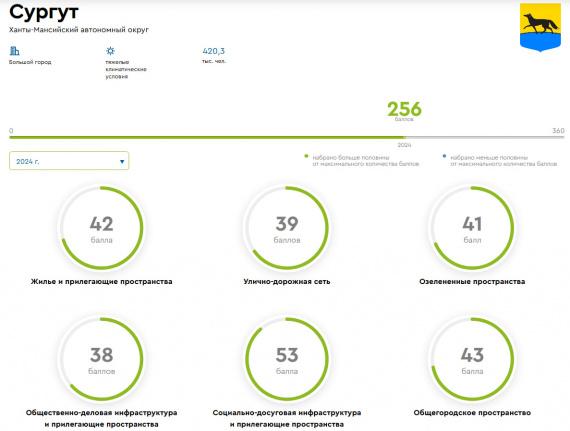Viewport: 570px width, 431px height.
Task: Select the 53 points social-leisure circle
Action: click(287, 359)
